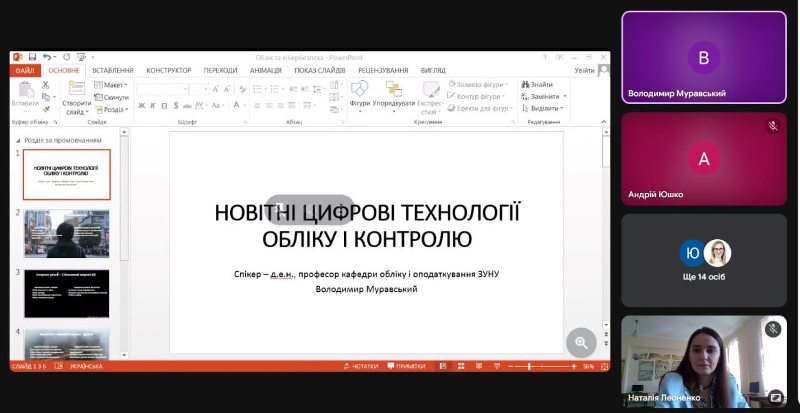The height and width of the screenshot is (413, 800).
Task: Click the ФАЙЛ file button
Action: 24,71
